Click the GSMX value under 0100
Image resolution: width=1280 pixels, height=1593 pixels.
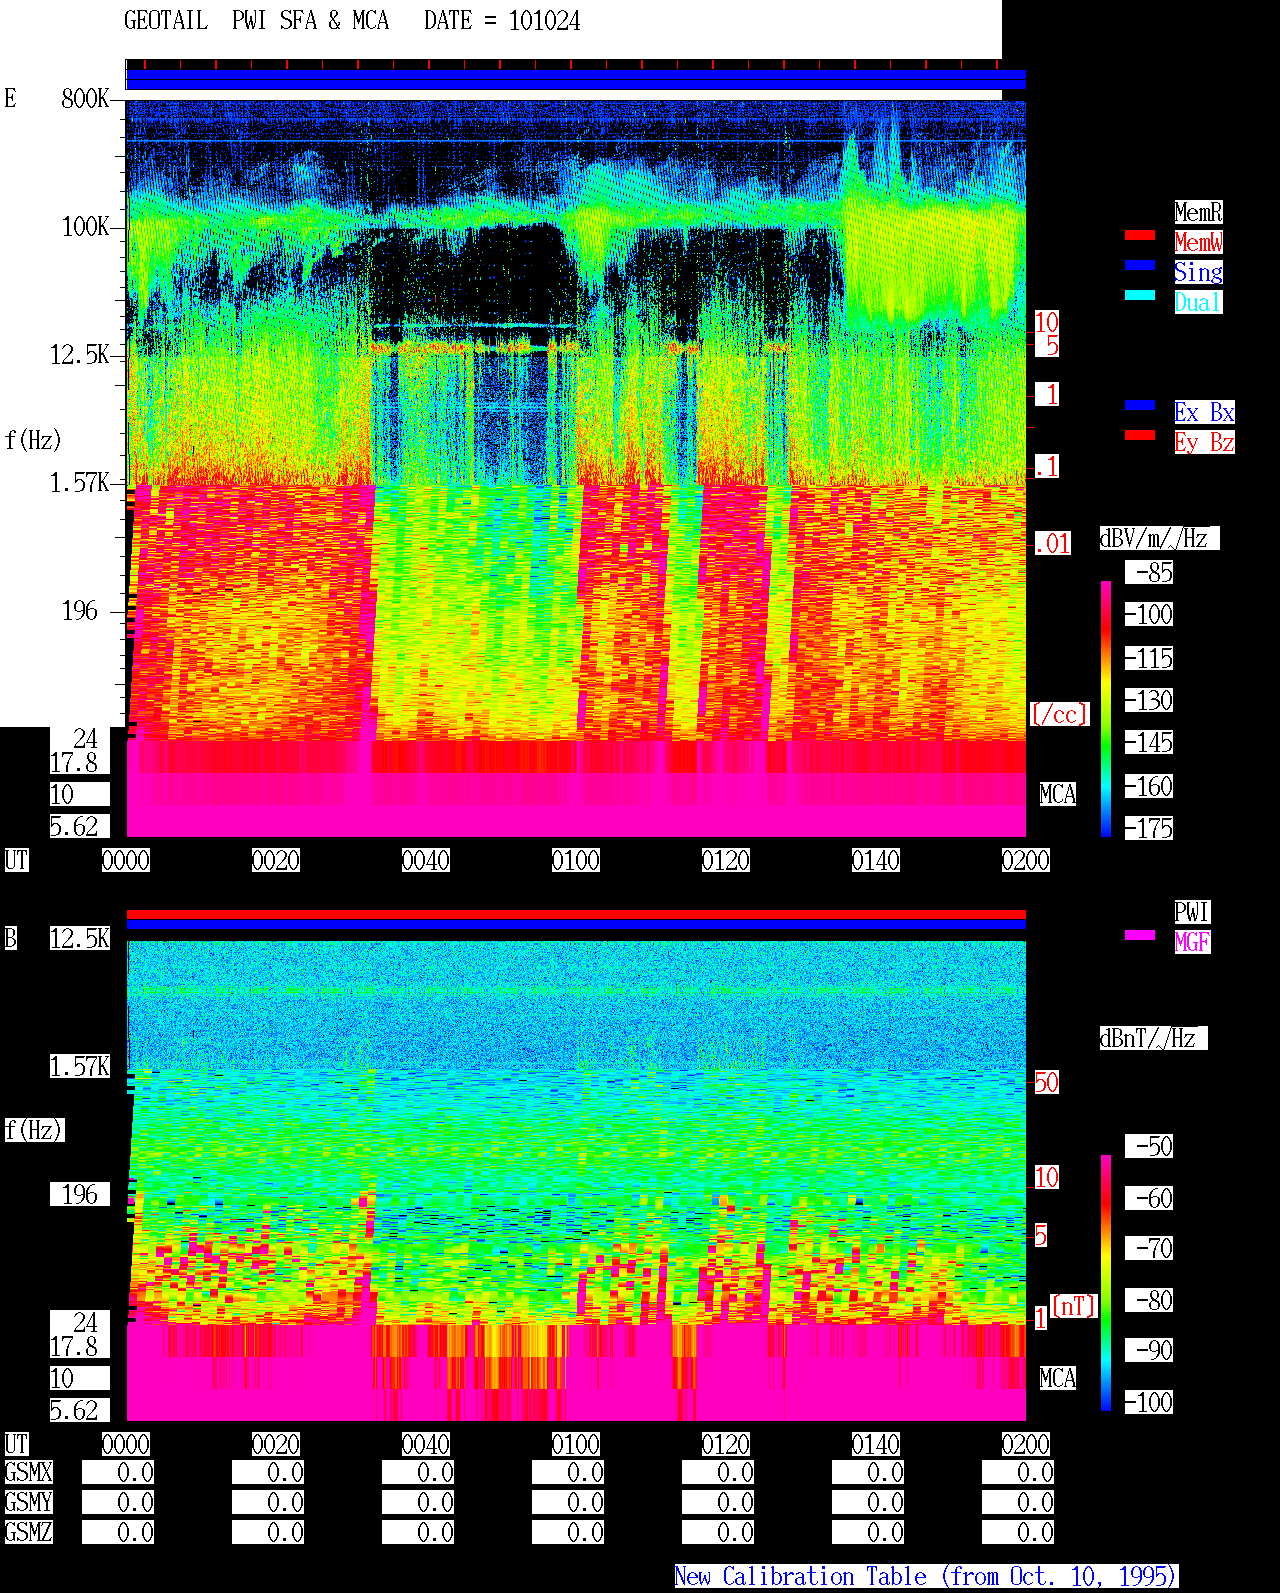tap(568, 1472)
